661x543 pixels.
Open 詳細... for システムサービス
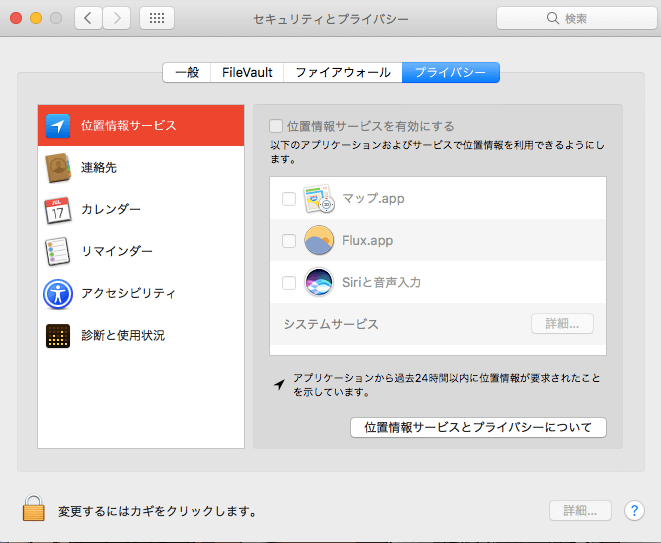pos(562,324)
